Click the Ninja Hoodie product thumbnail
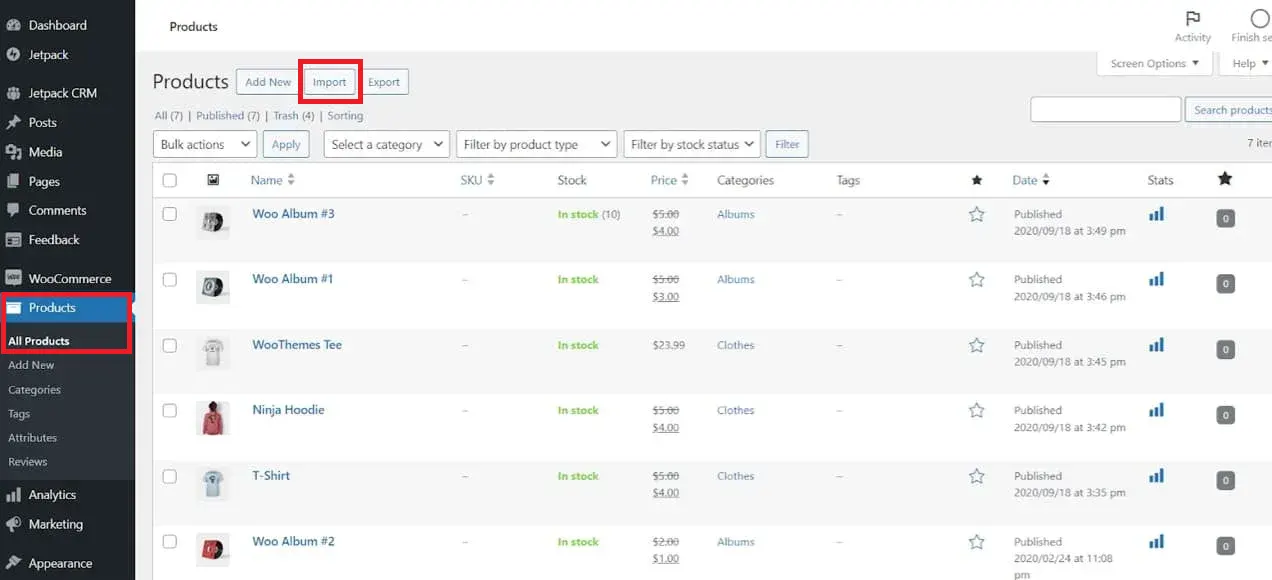Screen dimensions: 1272x580 (213, 418)
